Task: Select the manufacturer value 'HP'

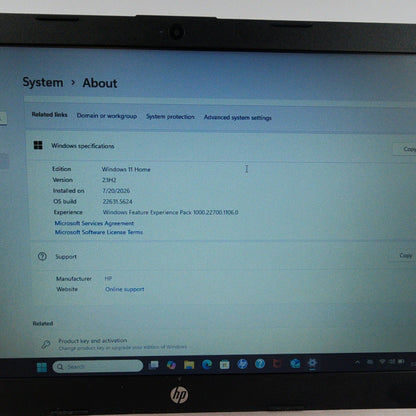Action: (108, 278)
